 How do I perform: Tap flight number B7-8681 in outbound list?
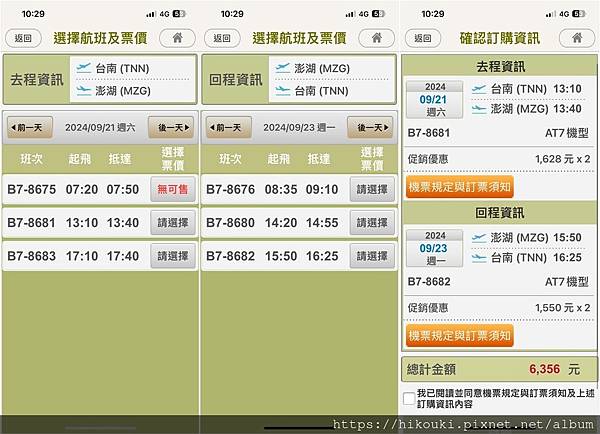tap(32, 223)
